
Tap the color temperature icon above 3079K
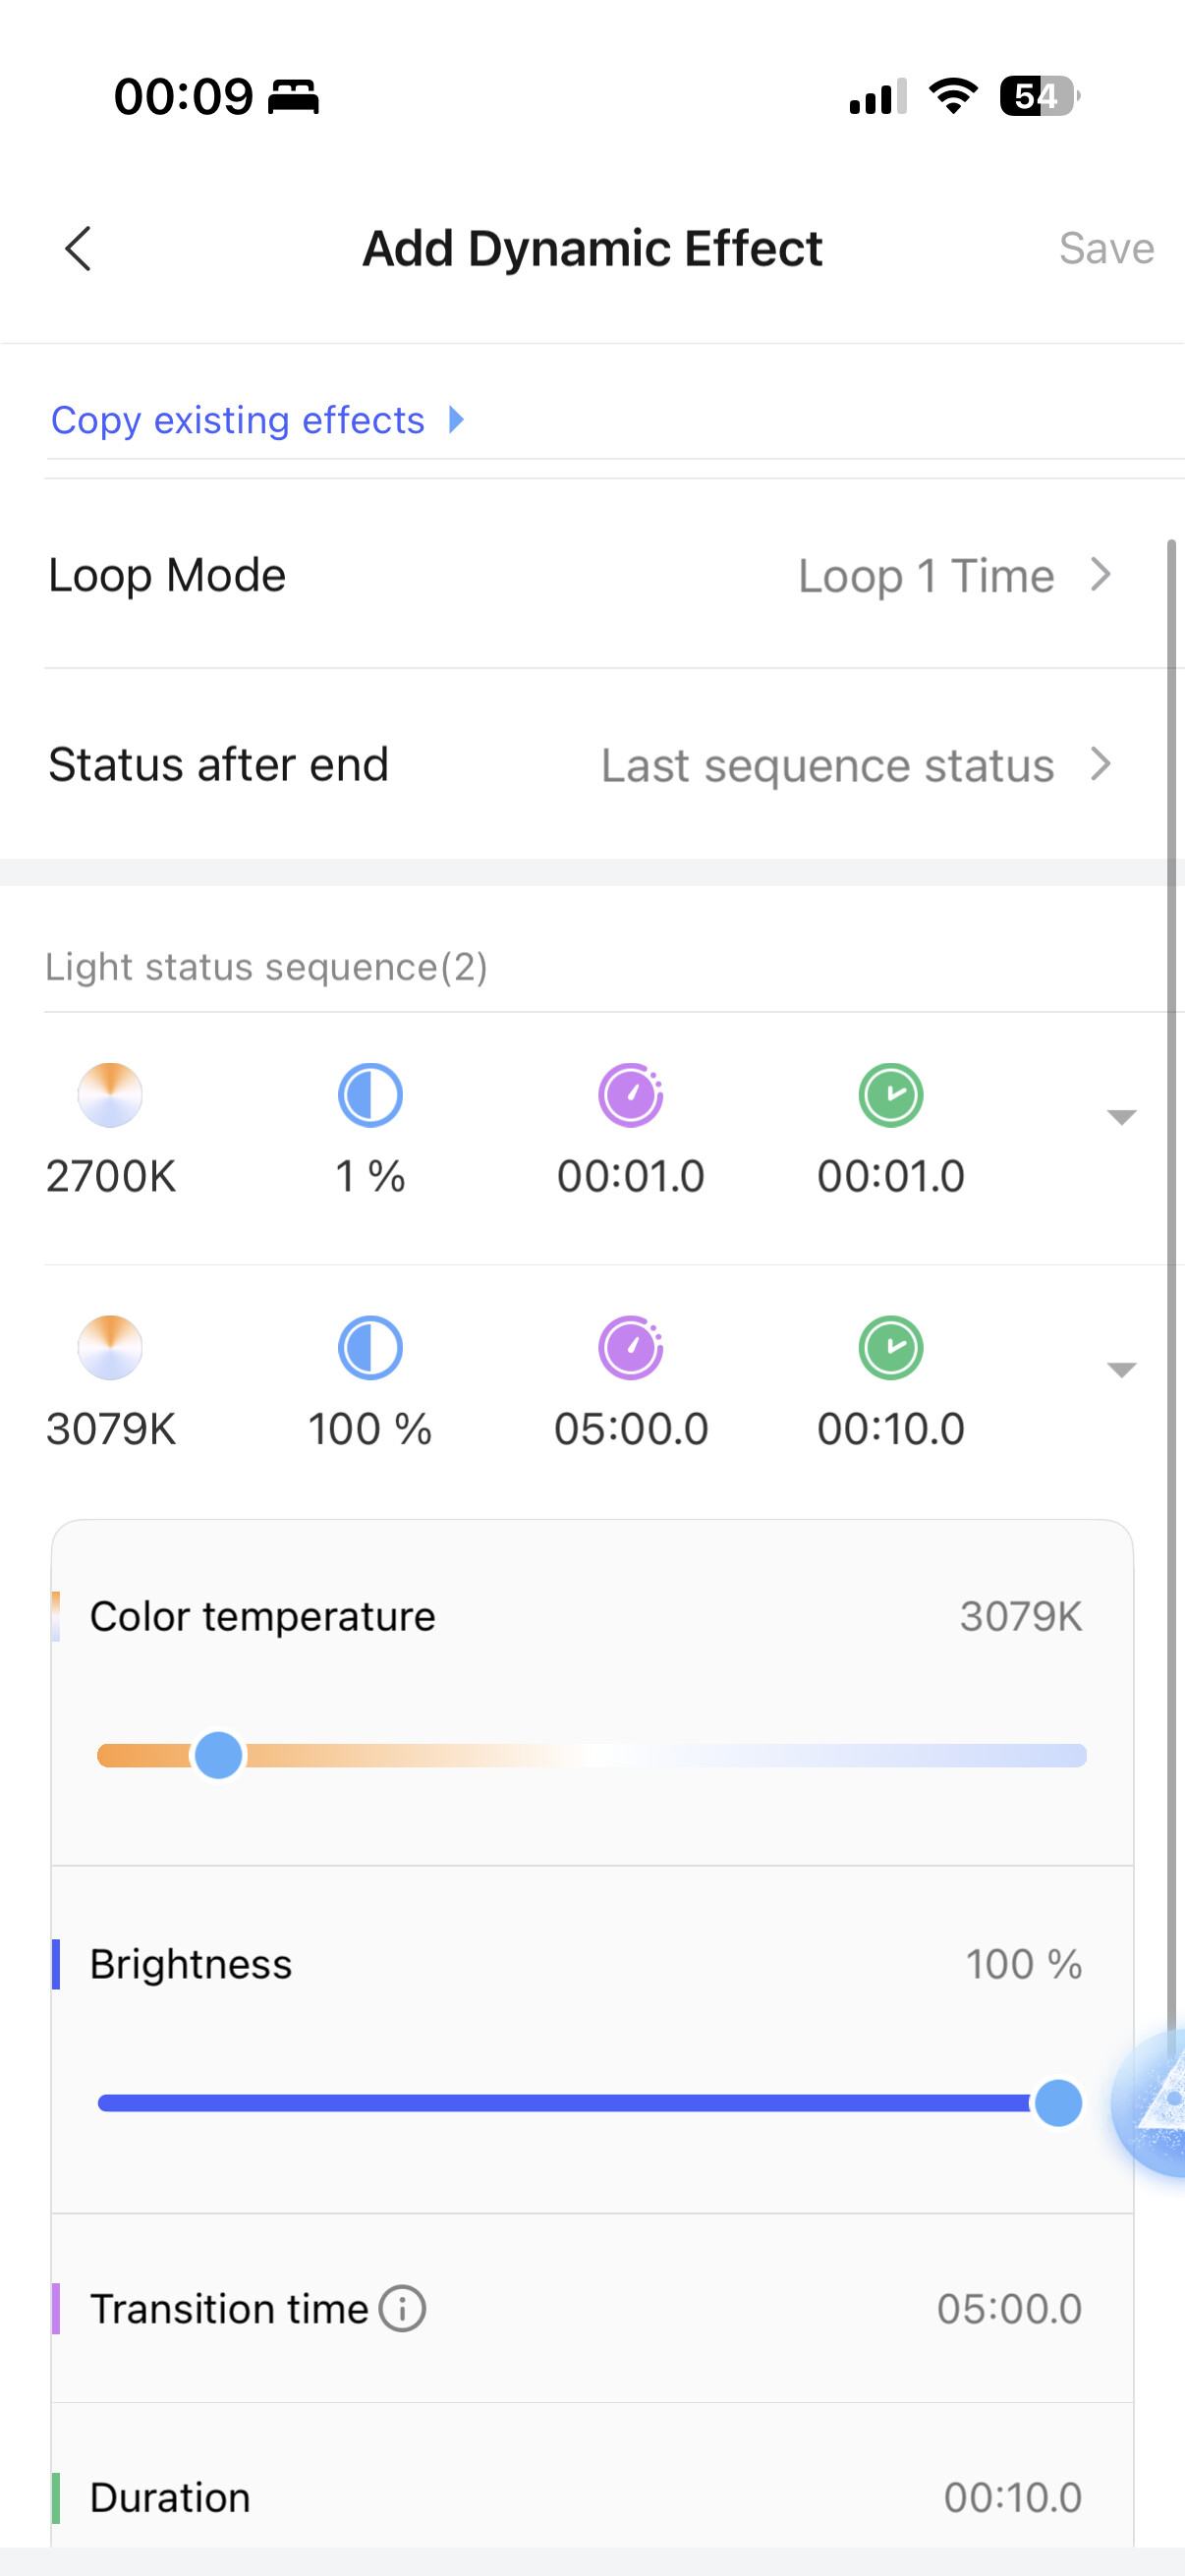click(x=110, y=1348)
